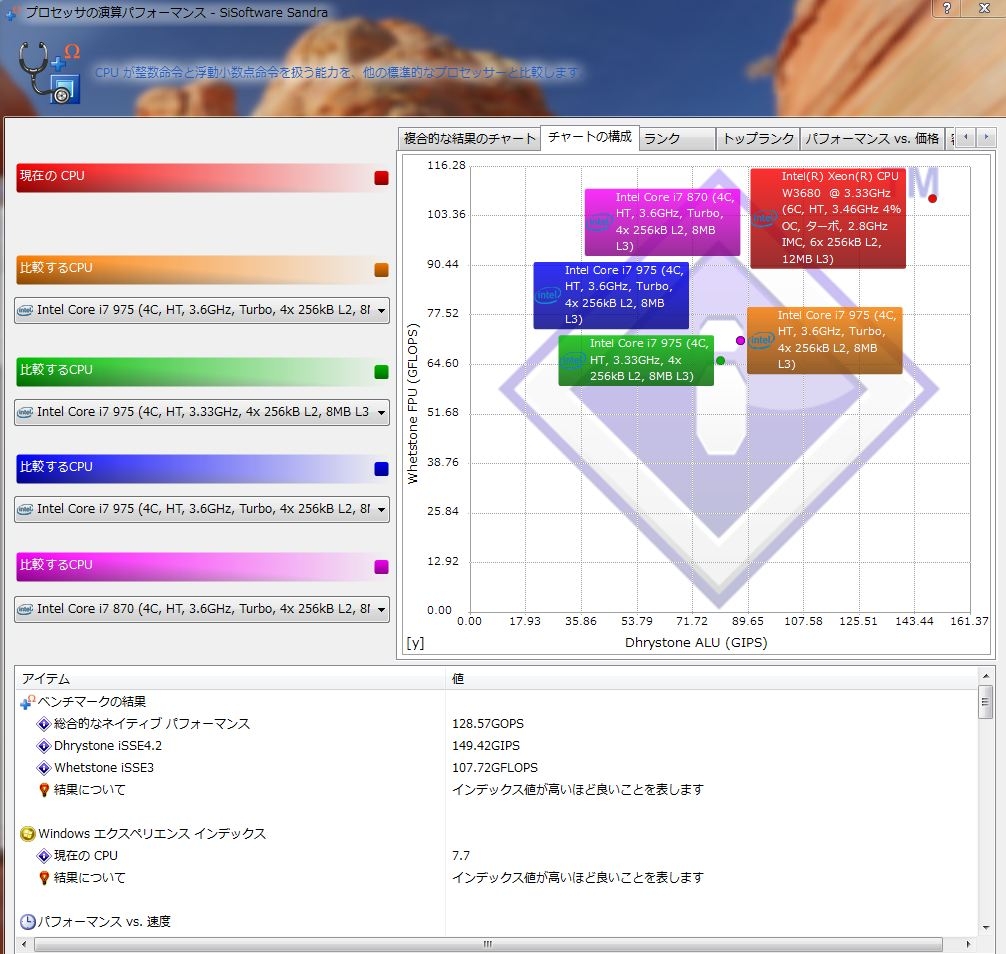Click Intel logo in Core i7 870 dropdown
The image size is (1006, 954).
pos(25,609)
